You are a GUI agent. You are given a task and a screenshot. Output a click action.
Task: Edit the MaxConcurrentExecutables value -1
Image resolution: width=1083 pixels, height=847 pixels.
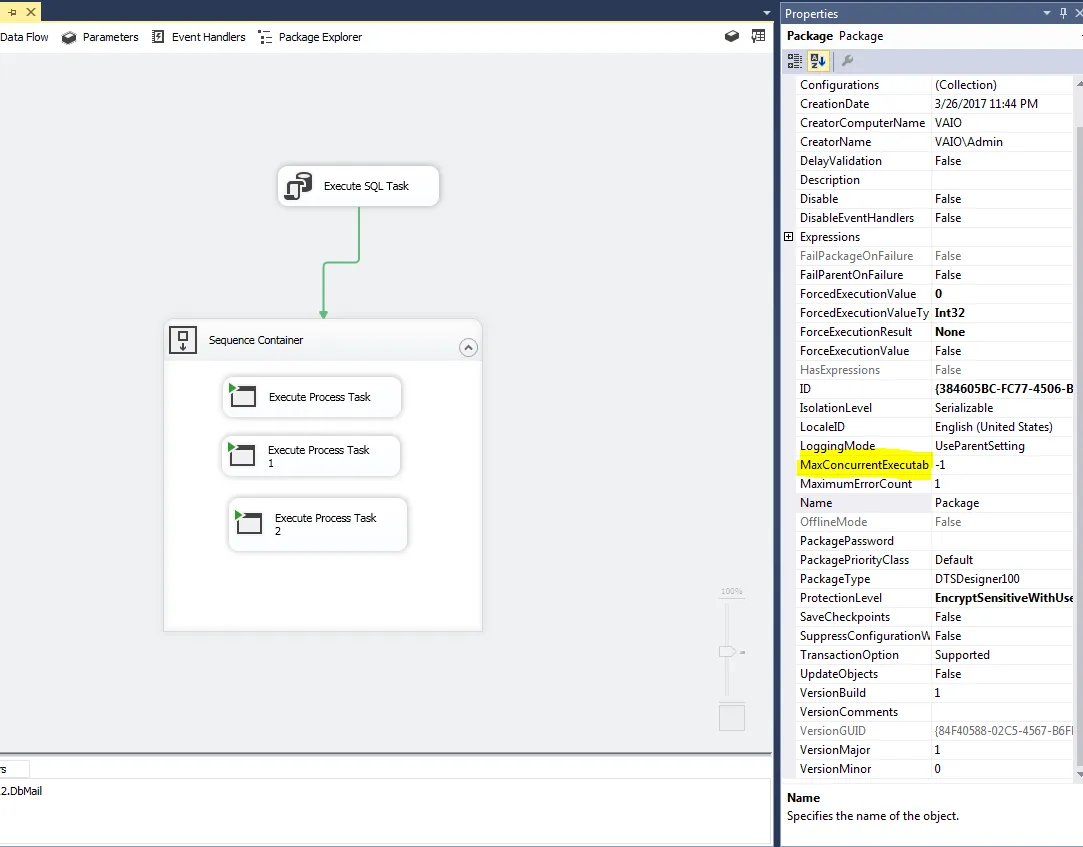[1002, 465]
